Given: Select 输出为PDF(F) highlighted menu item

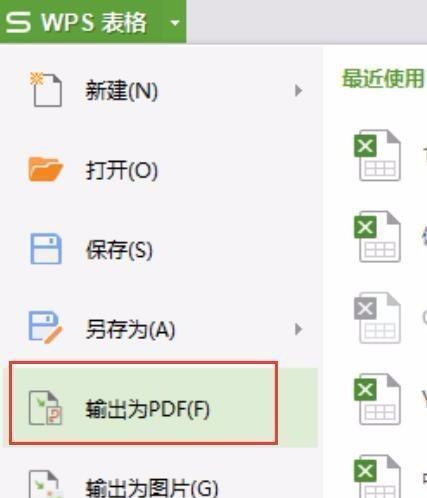Looking at the screenshot, I should click(x=143, y=403).
